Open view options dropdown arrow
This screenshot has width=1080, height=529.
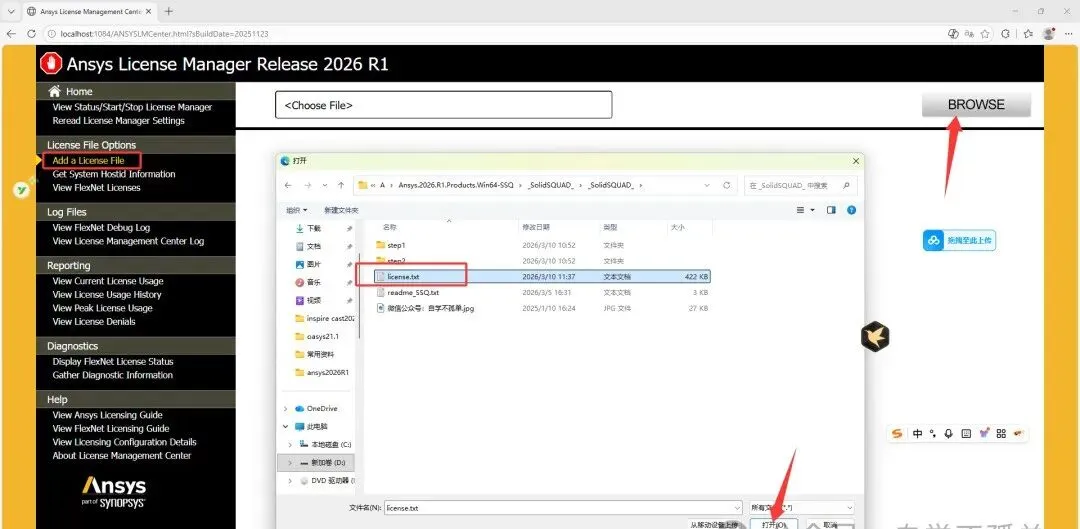813,209
